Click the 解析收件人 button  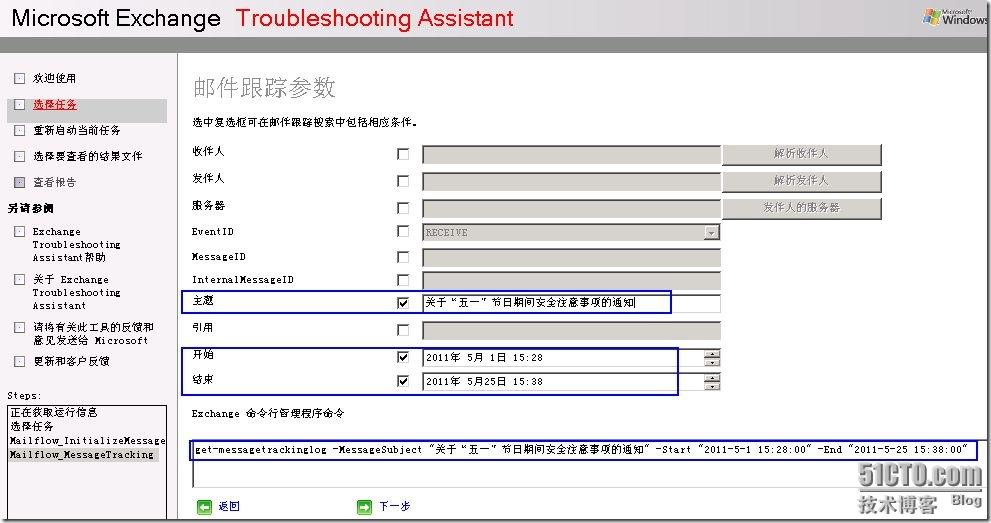coord(801,154)
